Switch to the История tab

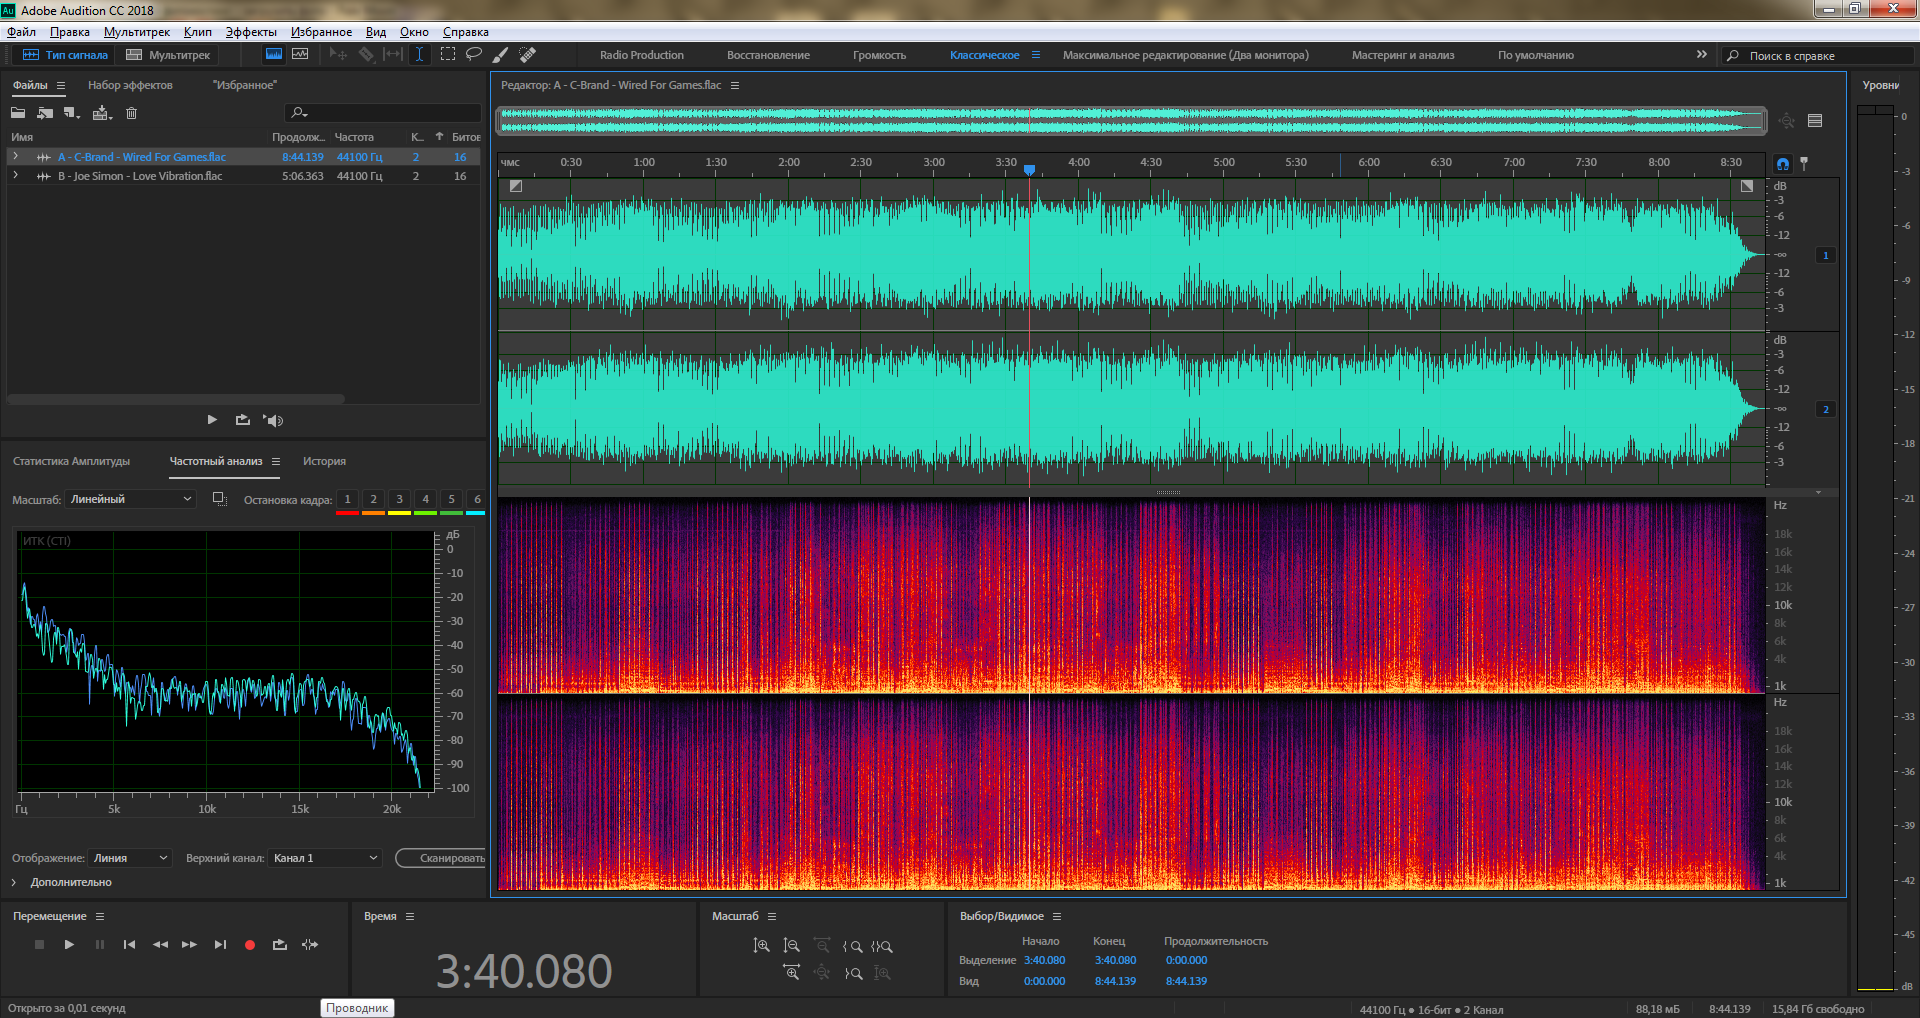click(324, 461)
